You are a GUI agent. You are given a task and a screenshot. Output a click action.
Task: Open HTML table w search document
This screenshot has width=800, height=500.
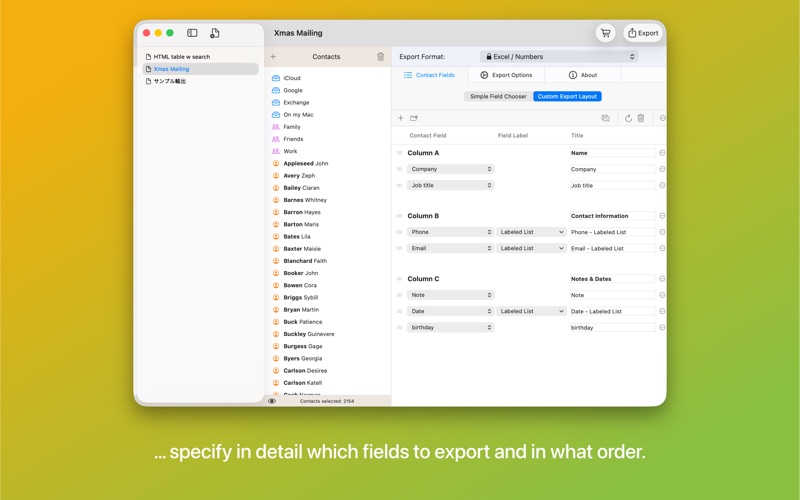200,57
